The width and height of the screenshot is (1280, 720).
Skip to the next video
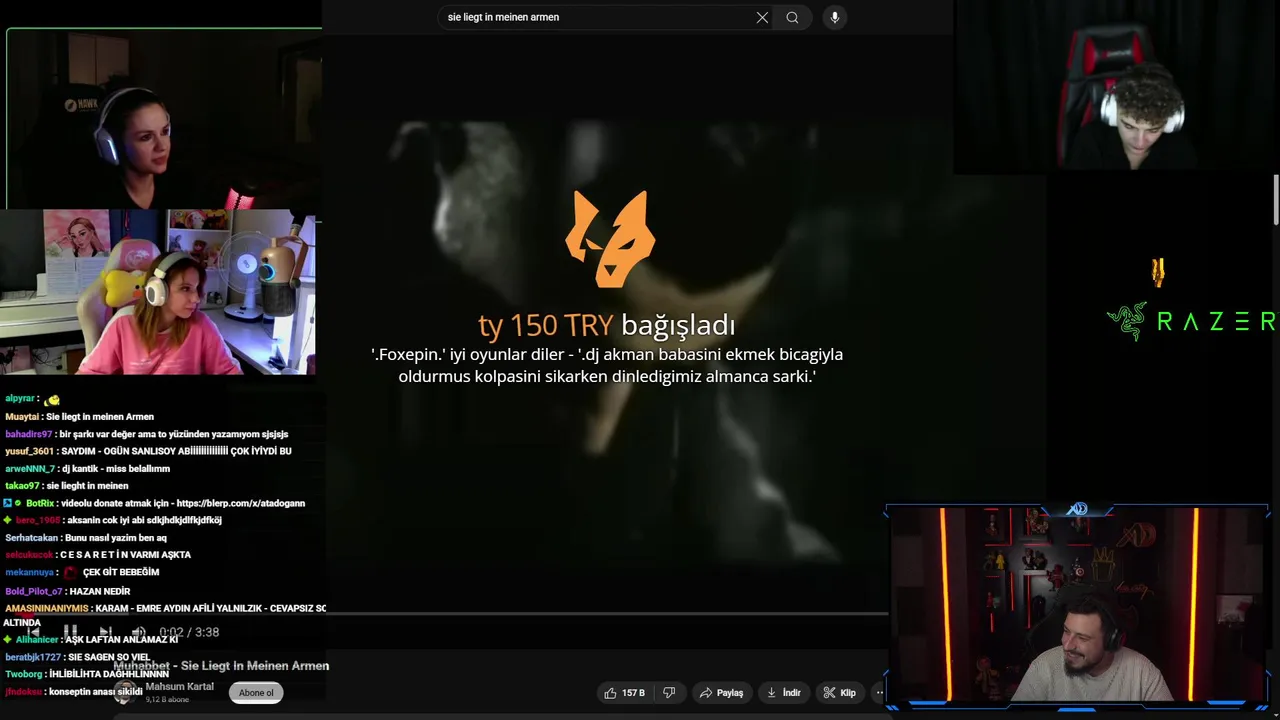tap(105, 632)
